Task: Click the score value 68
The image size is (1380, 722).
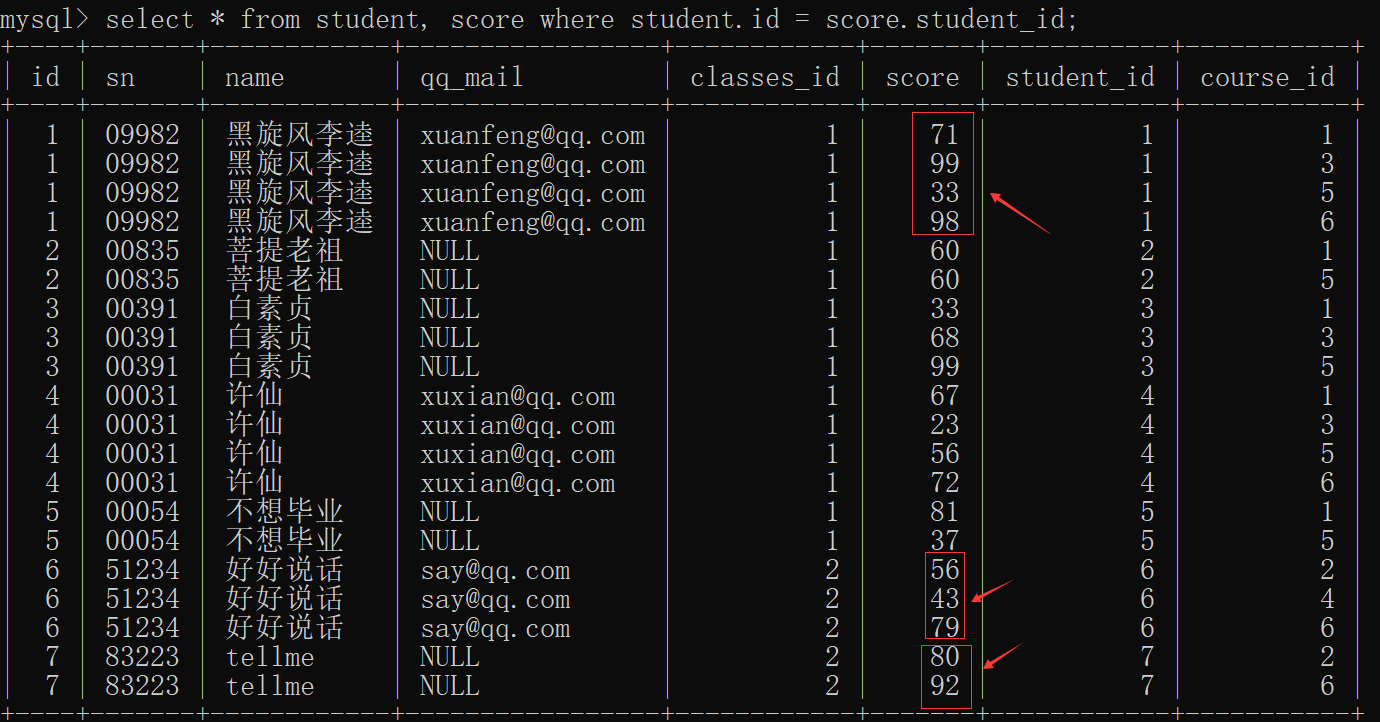Action: (944, 338)
